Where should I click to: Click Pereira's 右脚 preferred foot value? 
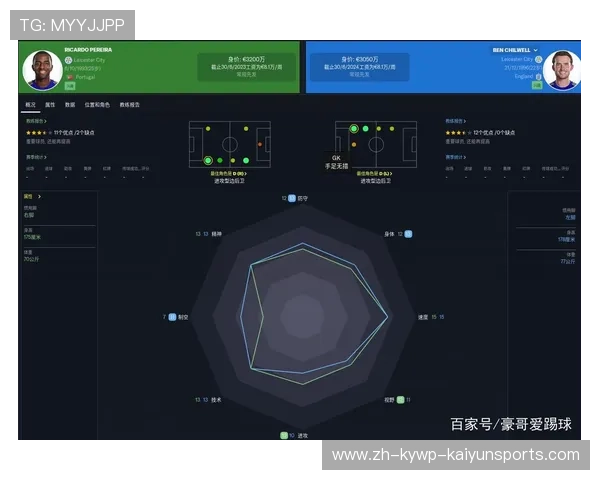click(x=29, y=215)
